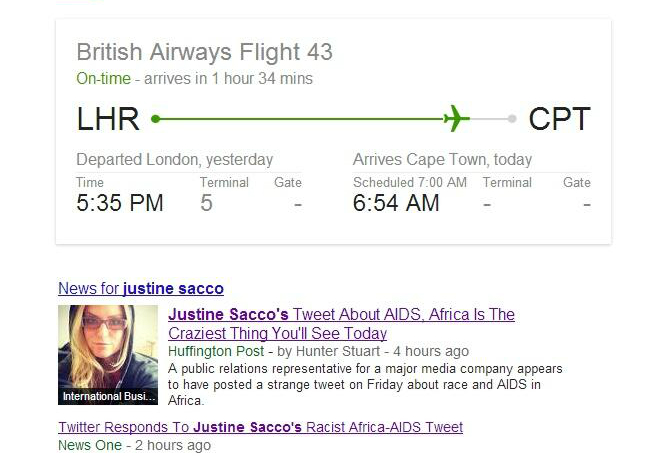Click the News One source name
Screen dimensions: 661x468
[x=89, y=445]
